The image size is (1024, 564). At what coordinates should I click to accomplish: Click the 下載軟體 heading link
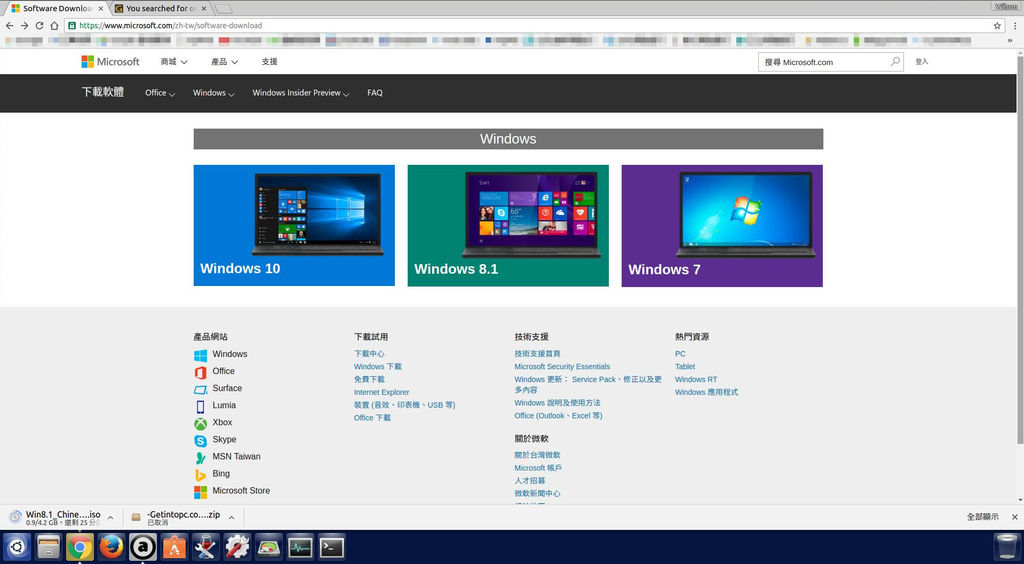tap(103, 92)
